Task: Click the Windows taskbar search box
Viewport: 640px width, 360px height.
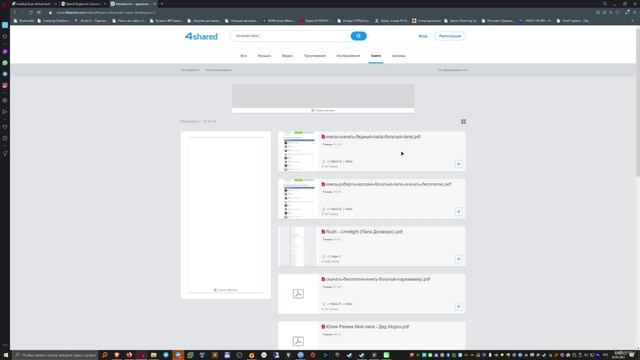Action: 55,355
